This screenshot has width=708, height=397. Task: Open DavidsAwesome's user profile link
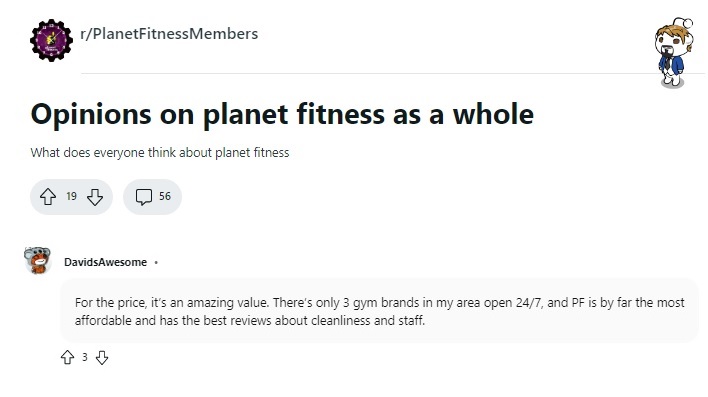click(105, 262)
